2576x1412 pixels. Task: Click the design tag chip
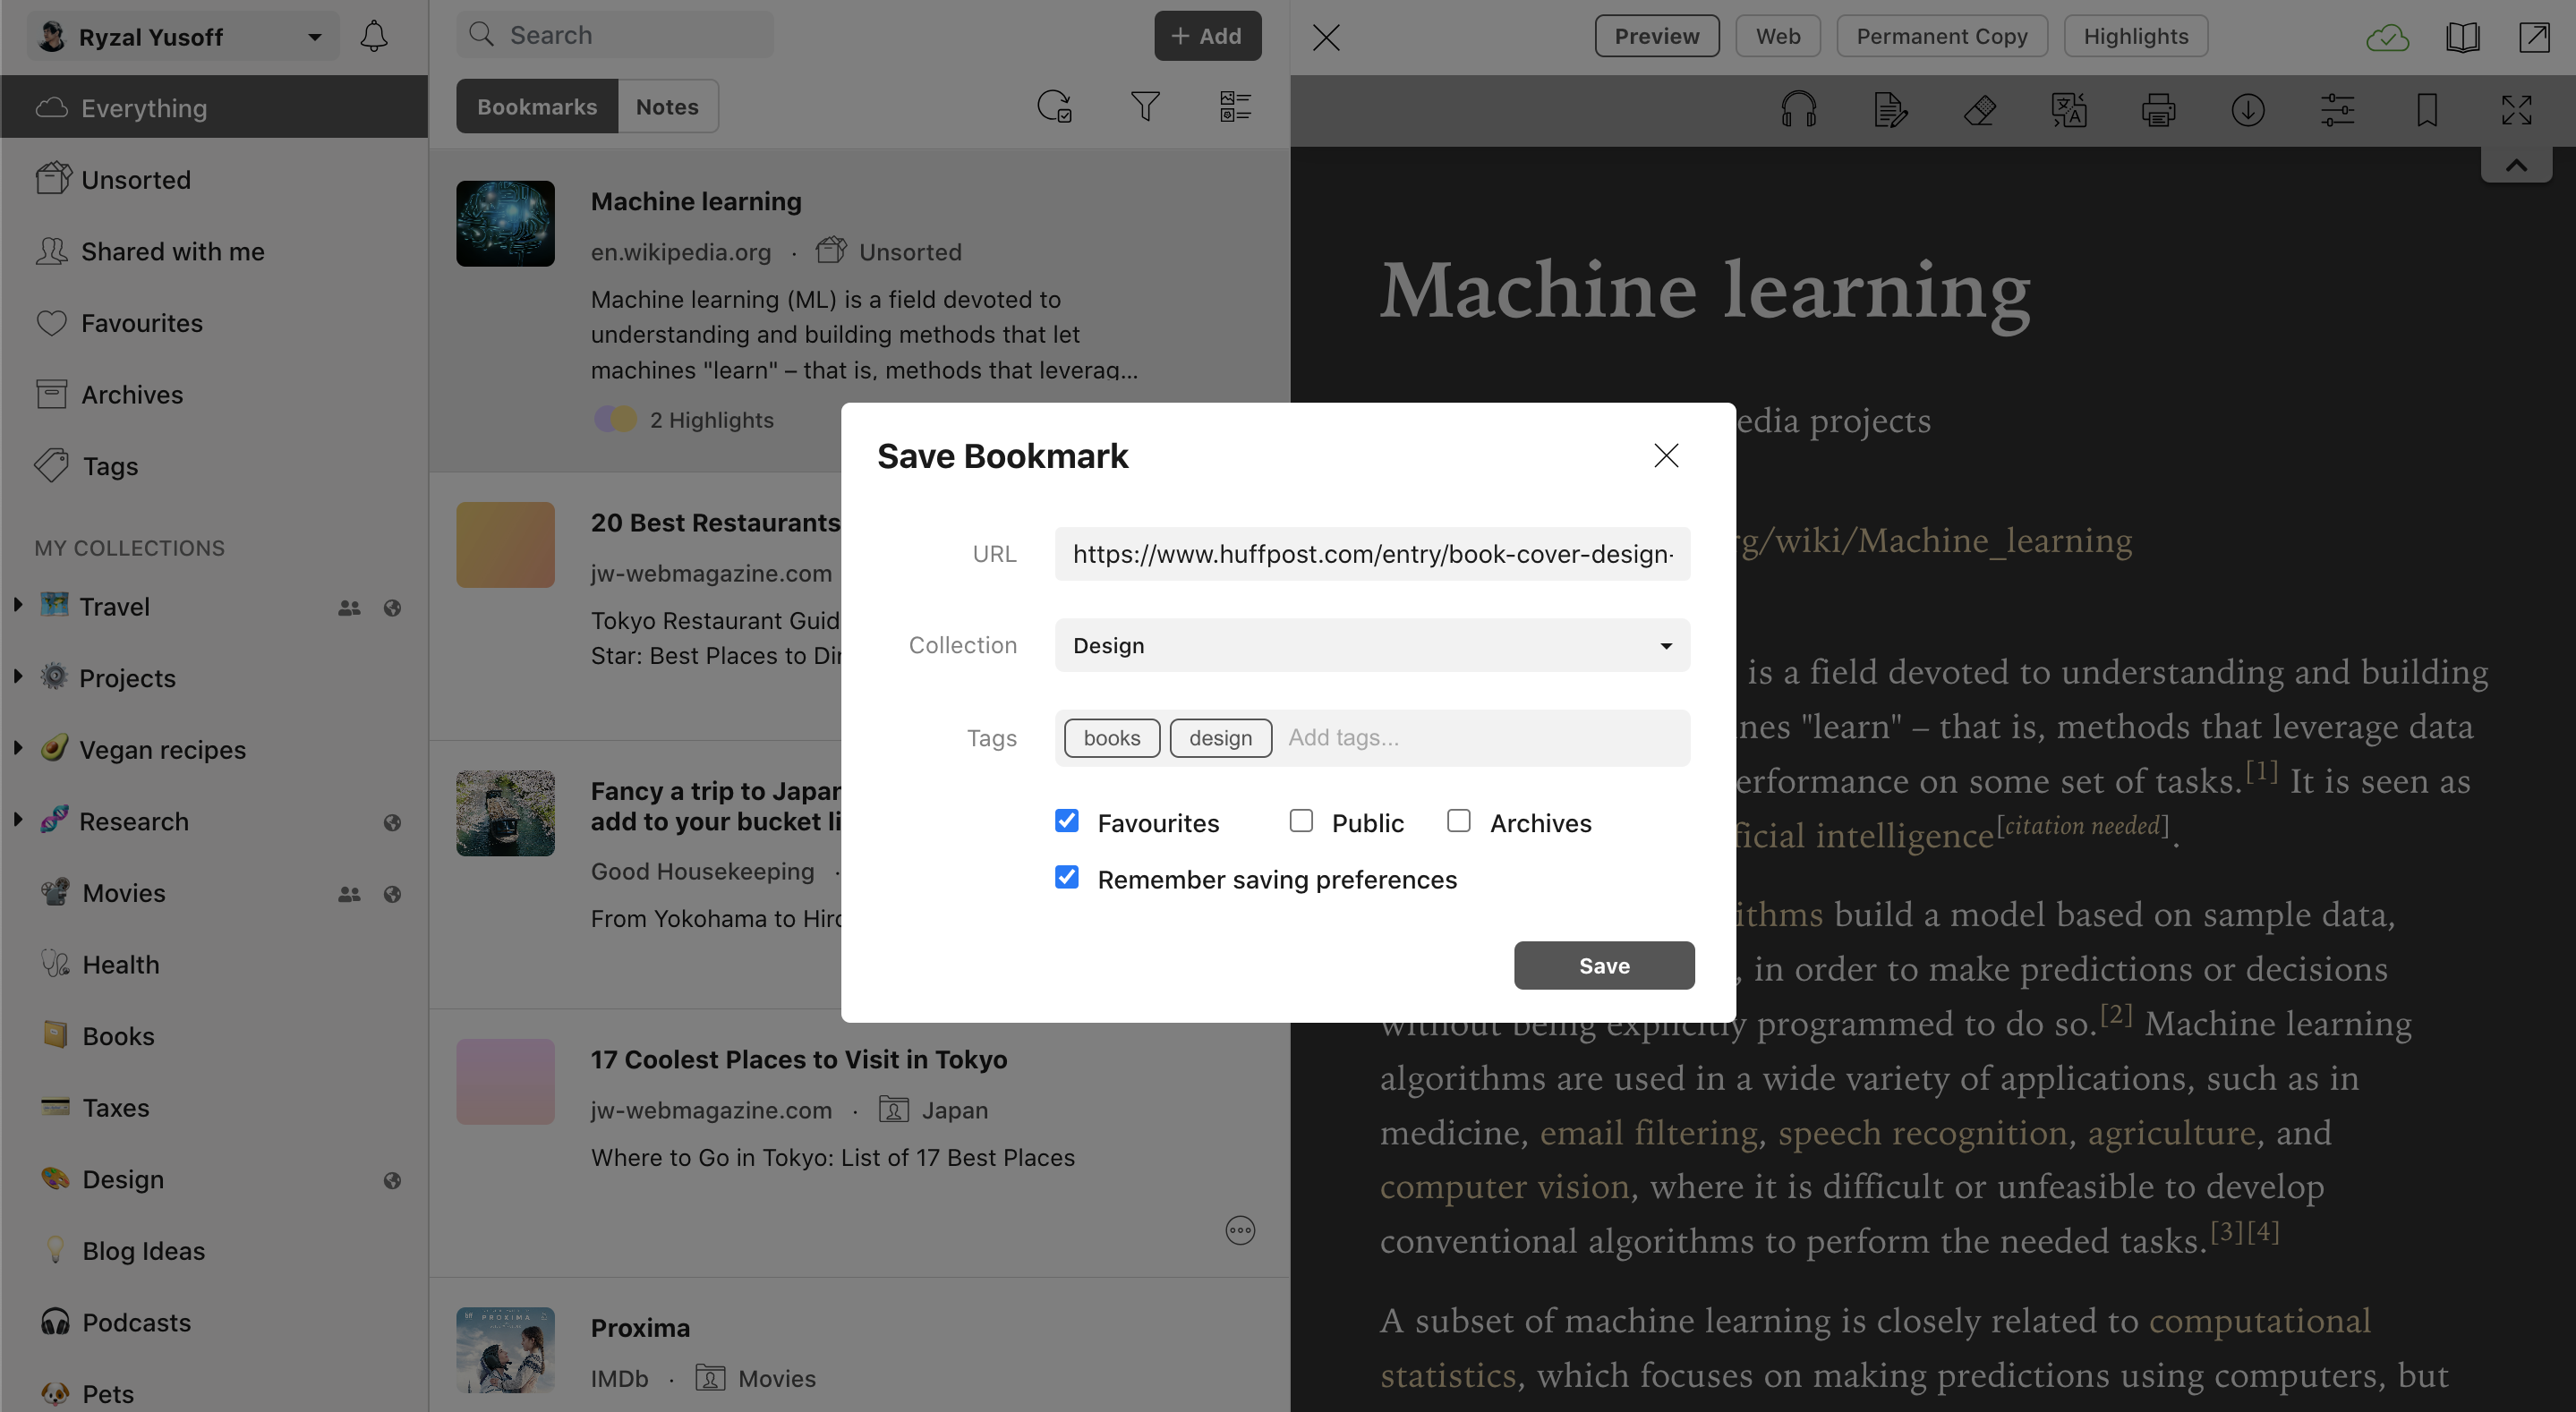coord(1220,737)
